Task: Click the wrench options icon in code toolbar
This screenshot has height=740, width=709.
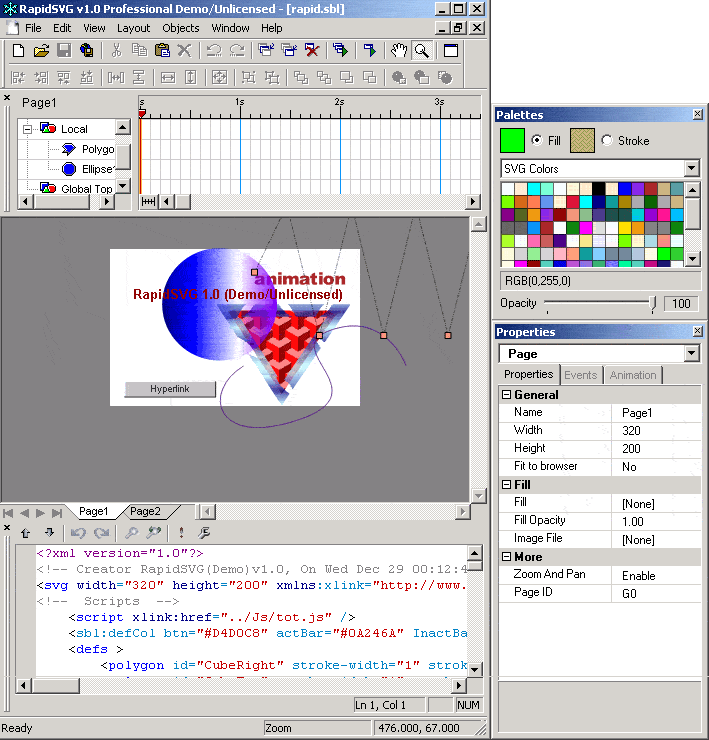Action: (204, 533)
